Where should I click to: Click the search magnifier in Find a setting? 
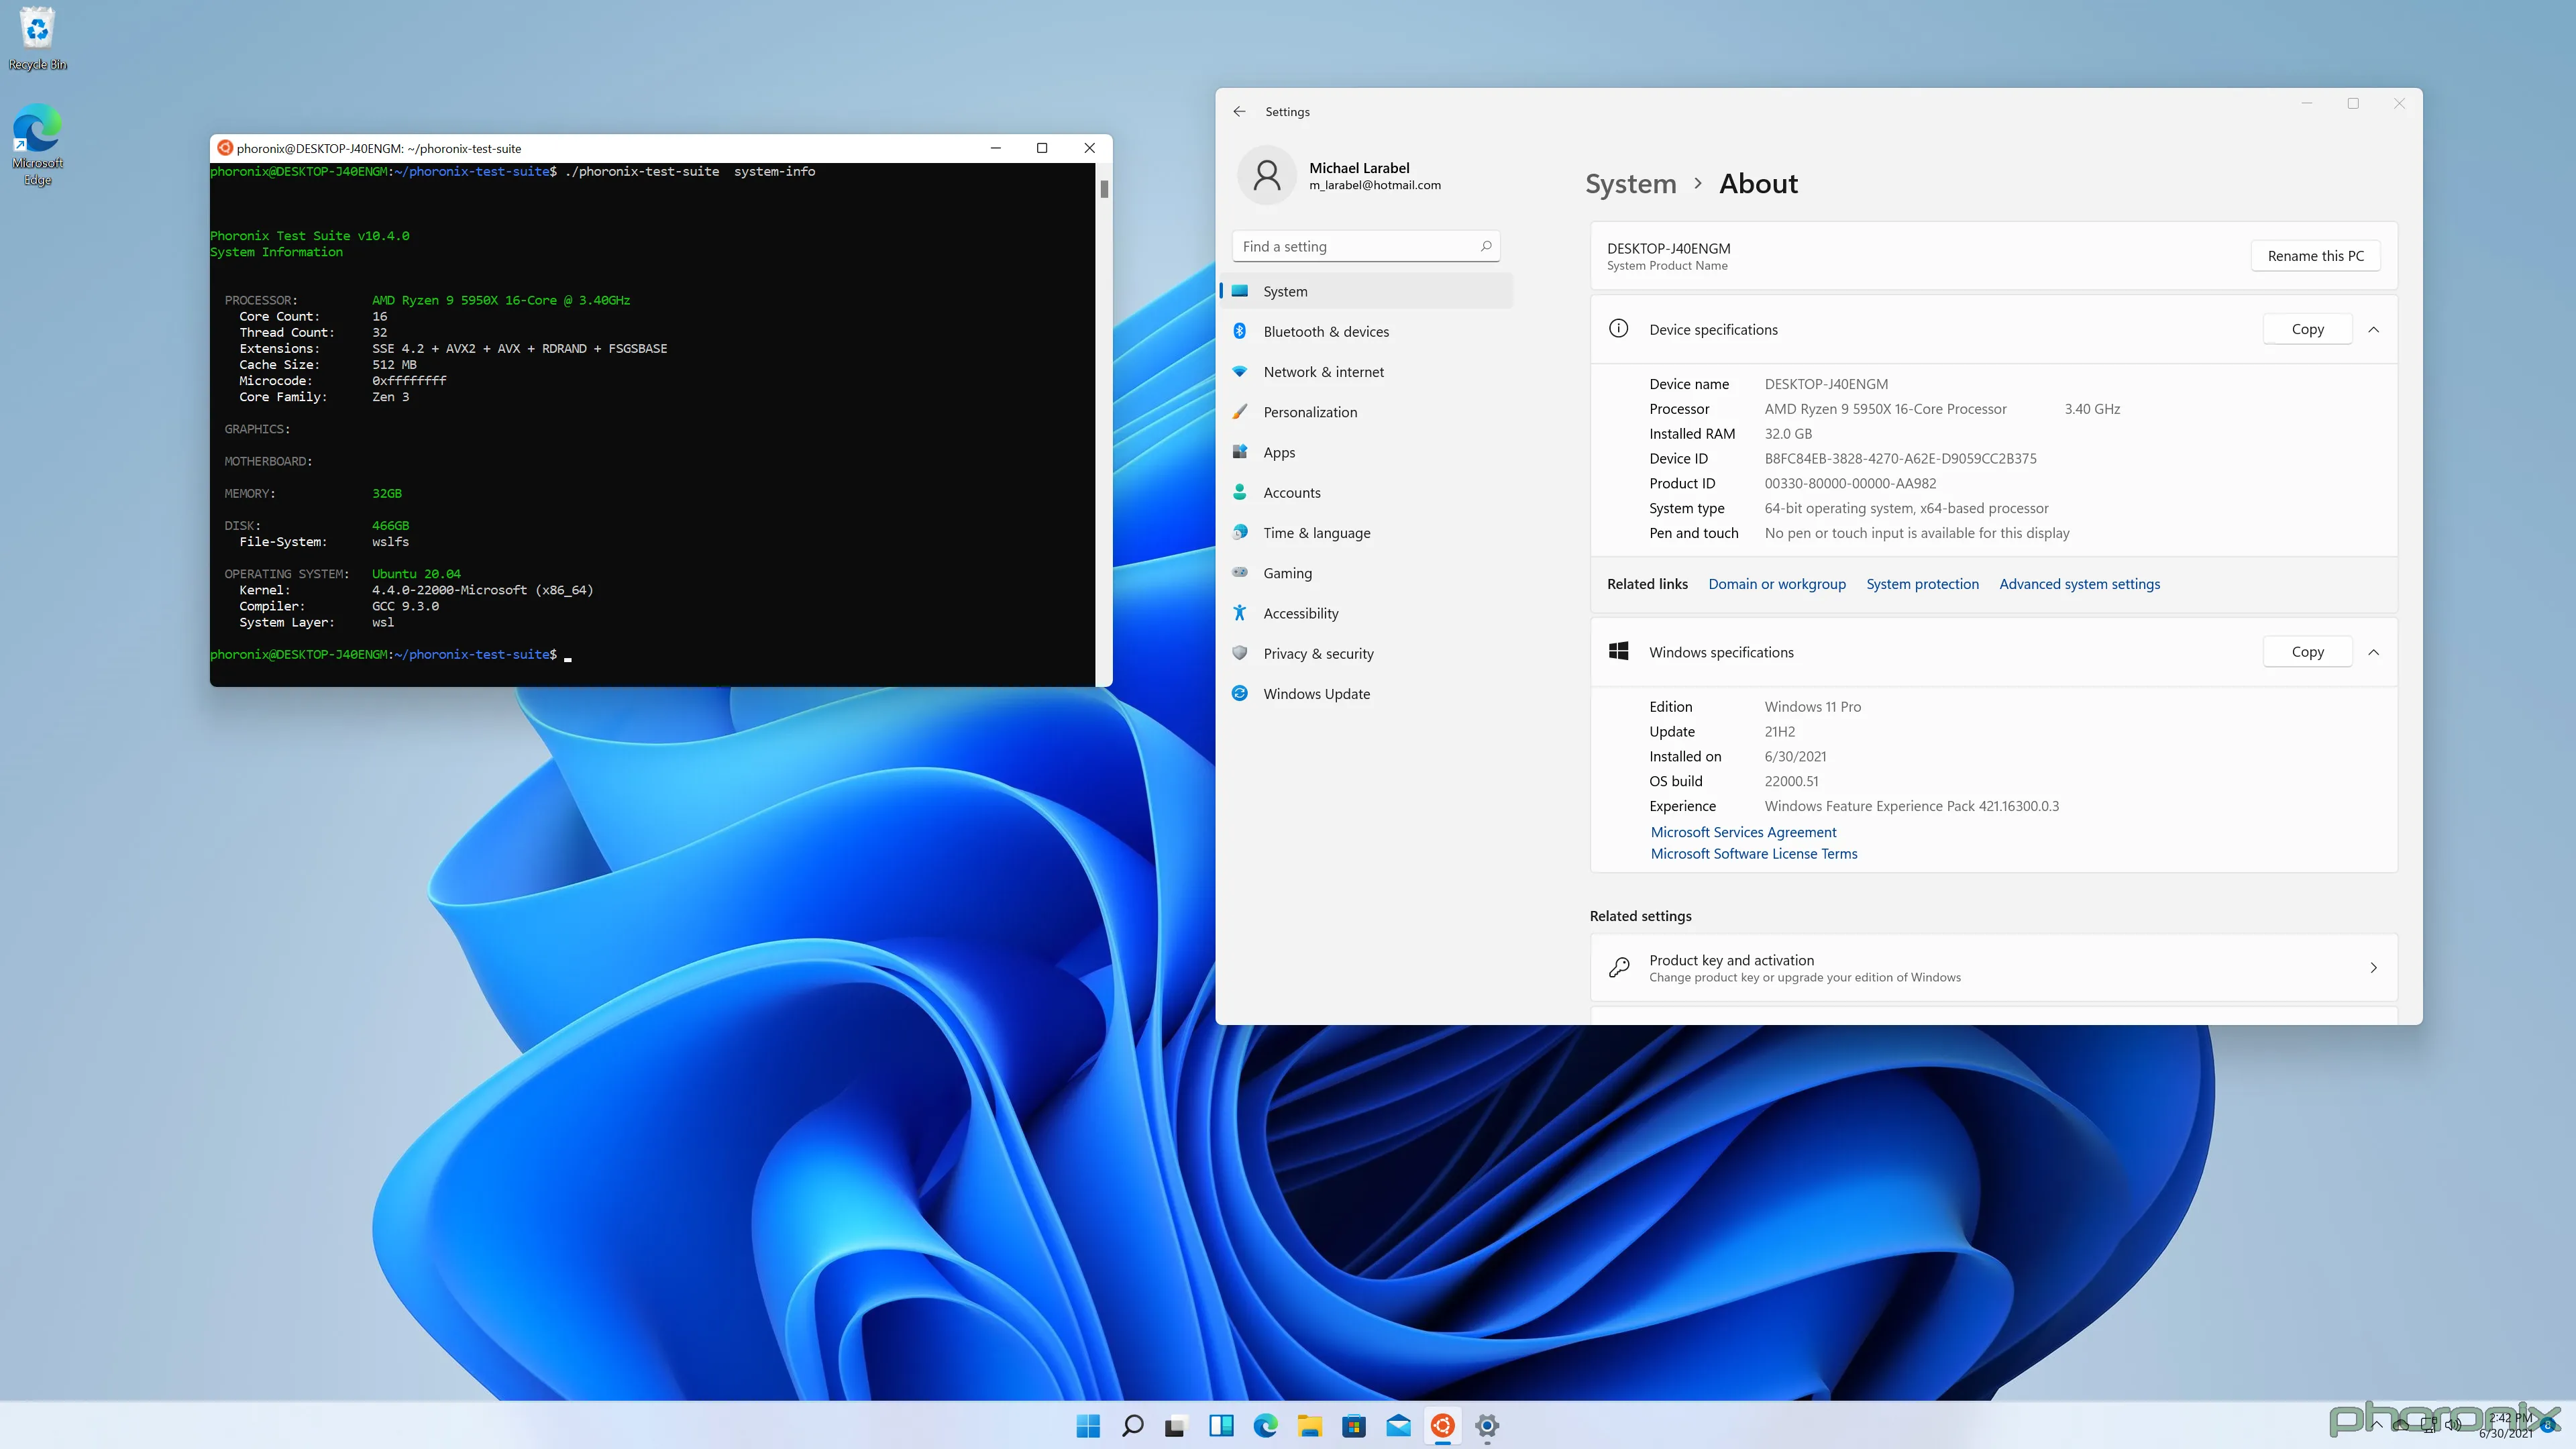pos(1486,246)
